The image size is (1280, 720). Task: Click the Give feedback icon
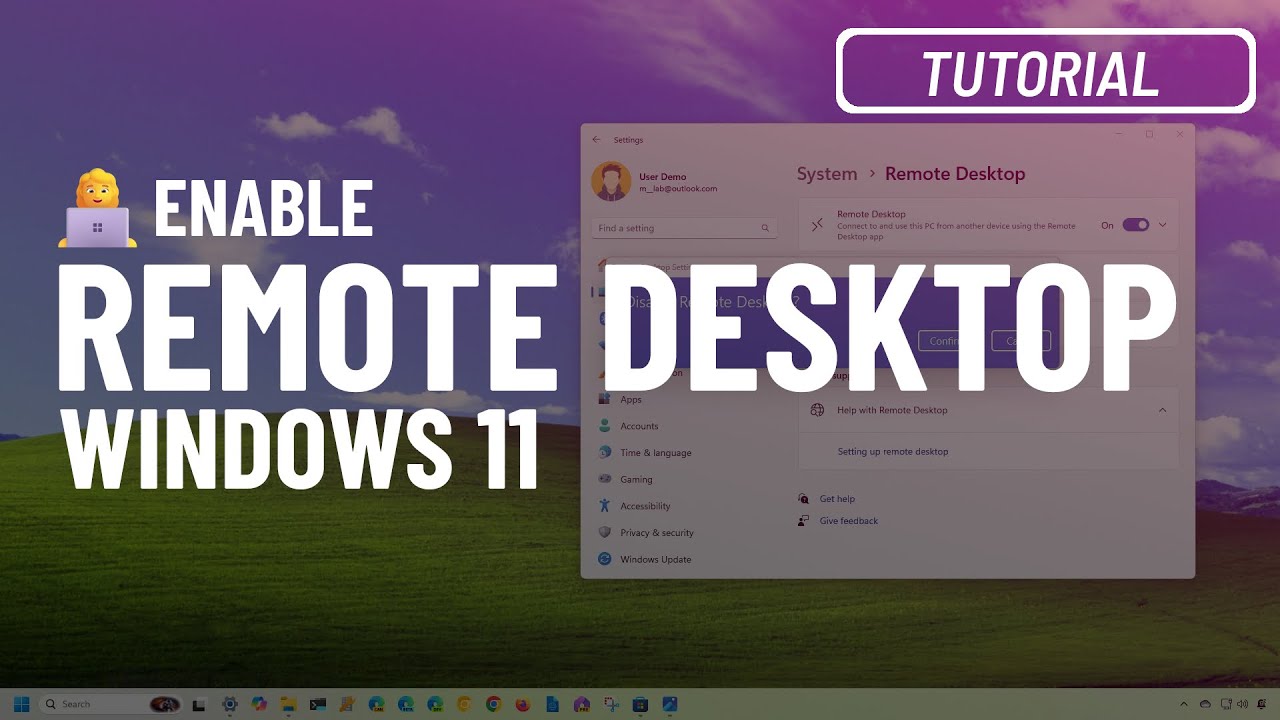click(x=804, y=521)
